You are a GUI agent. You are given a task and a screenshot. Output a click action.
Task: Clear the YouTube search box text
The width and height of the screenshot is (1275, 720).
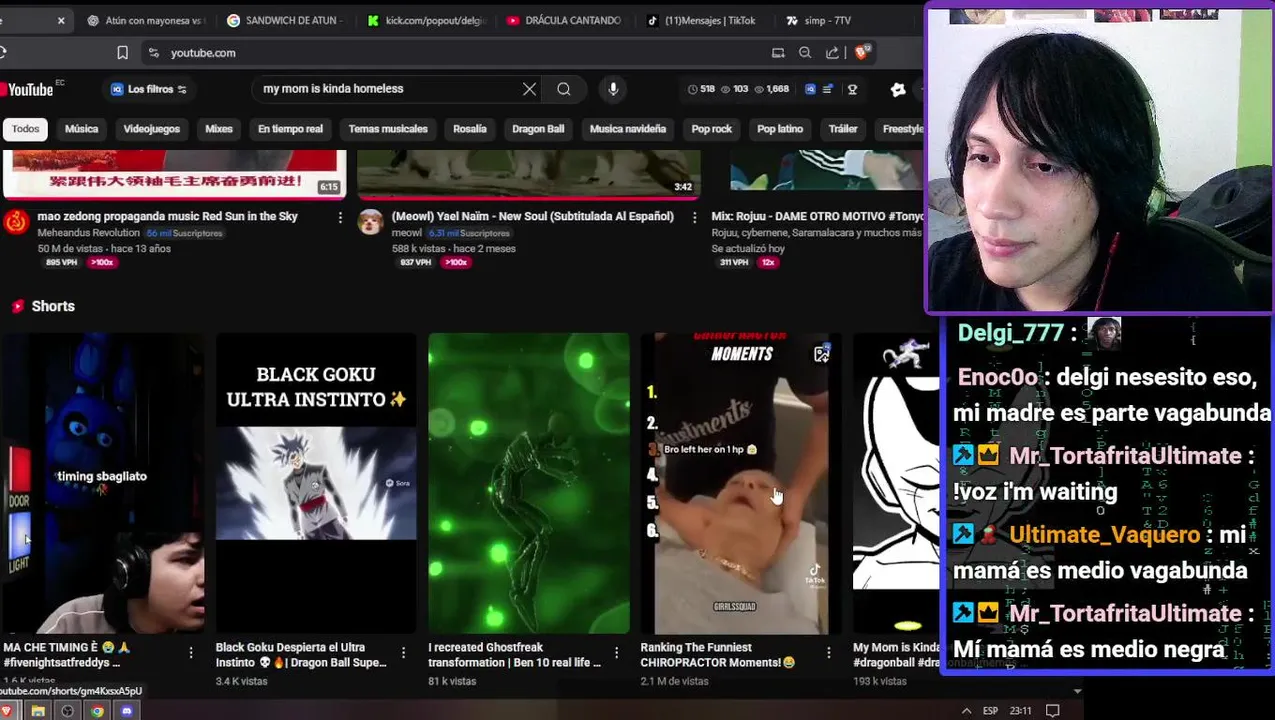click(529, 89)
